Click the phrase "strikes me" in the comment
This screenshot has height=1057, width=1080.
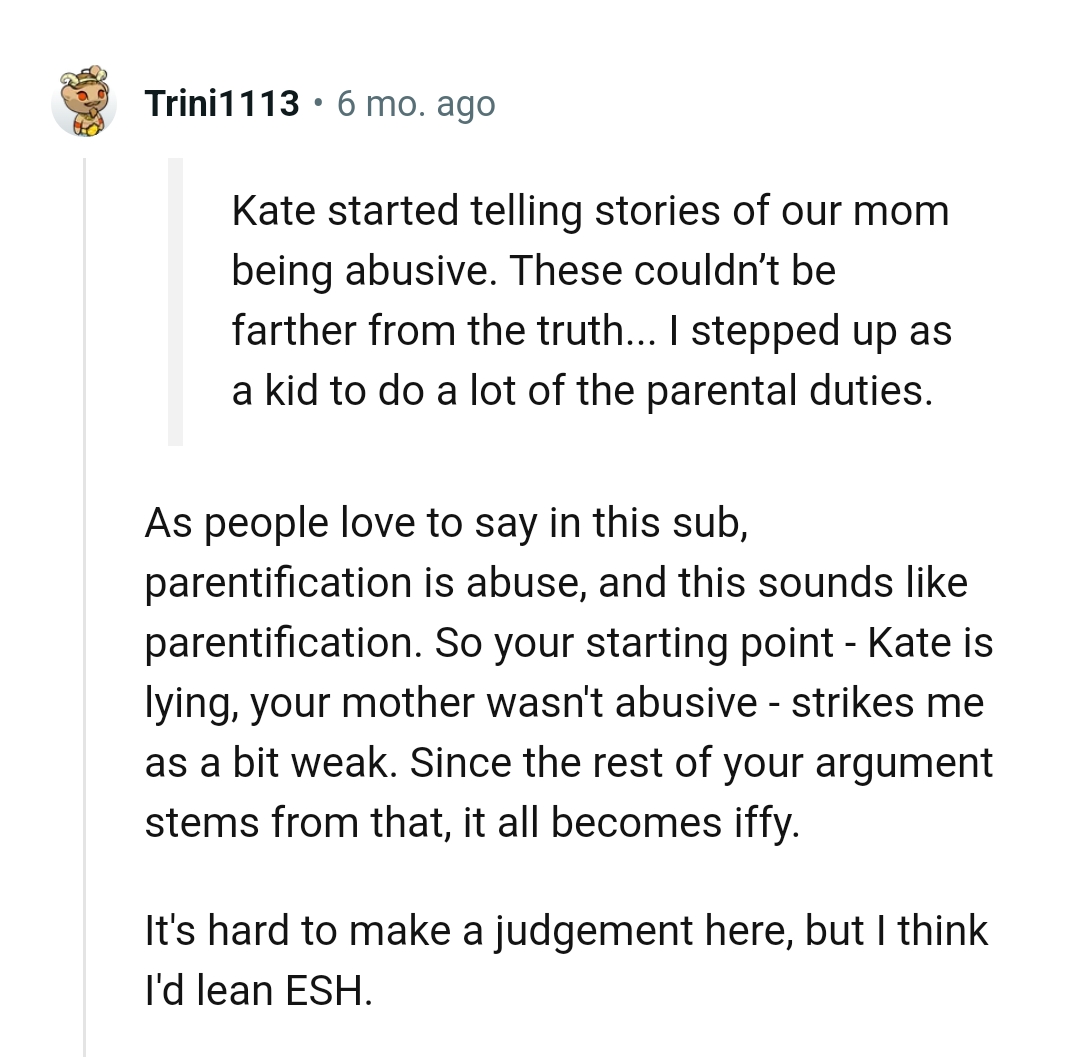(x=887, y=703)
